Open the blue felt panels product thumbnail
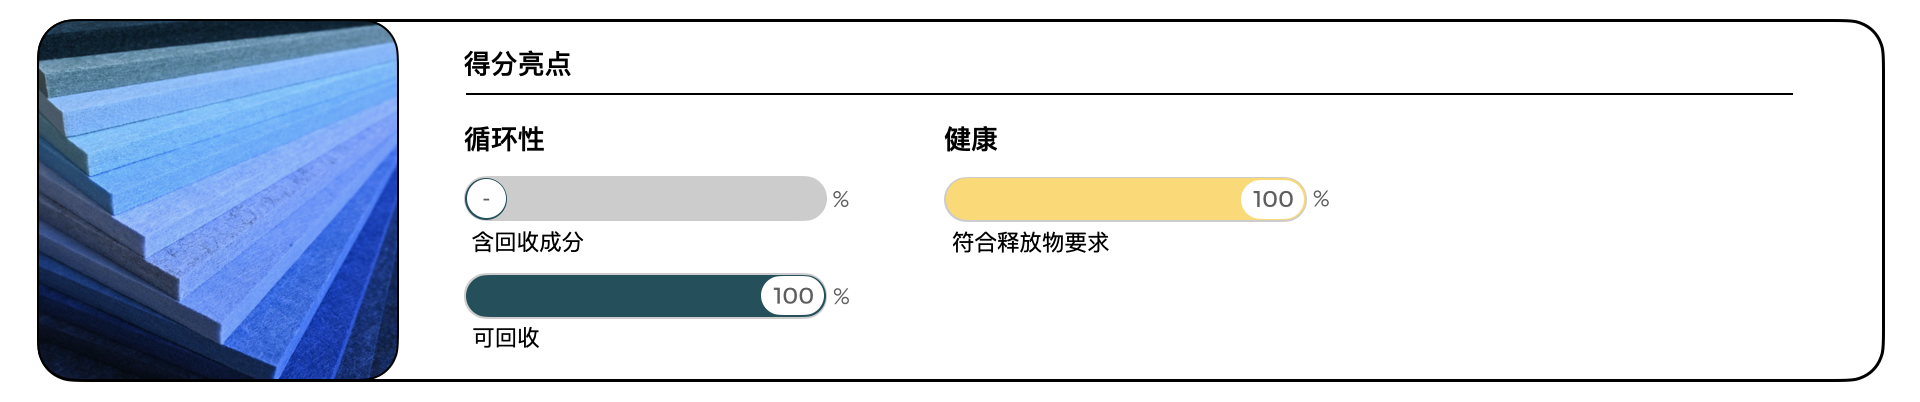1920x402 pixels. [x=218, y=200]
